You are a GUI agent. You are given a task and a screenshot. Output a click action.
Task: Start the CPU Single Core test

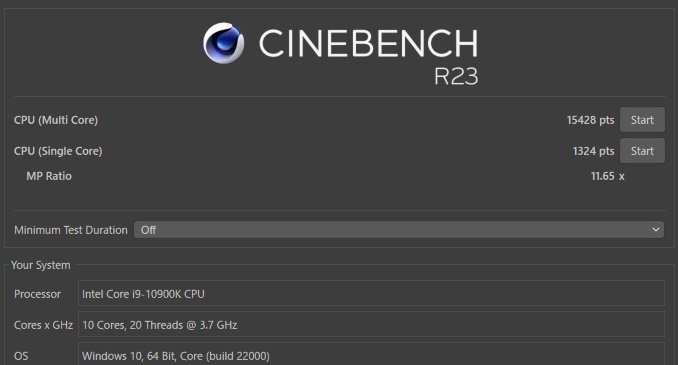click(642, 151)
